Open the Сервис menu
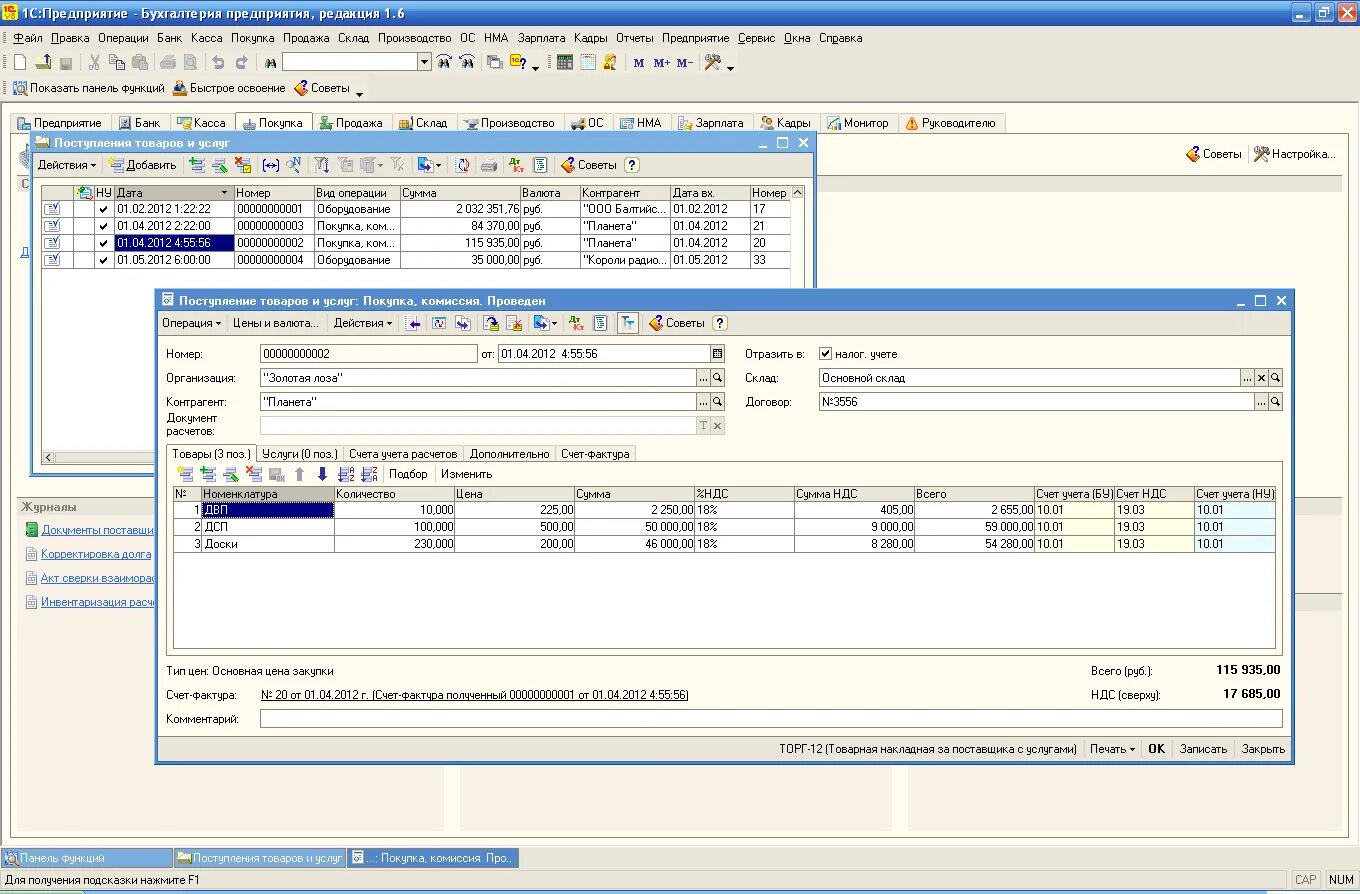 point(756,38)
